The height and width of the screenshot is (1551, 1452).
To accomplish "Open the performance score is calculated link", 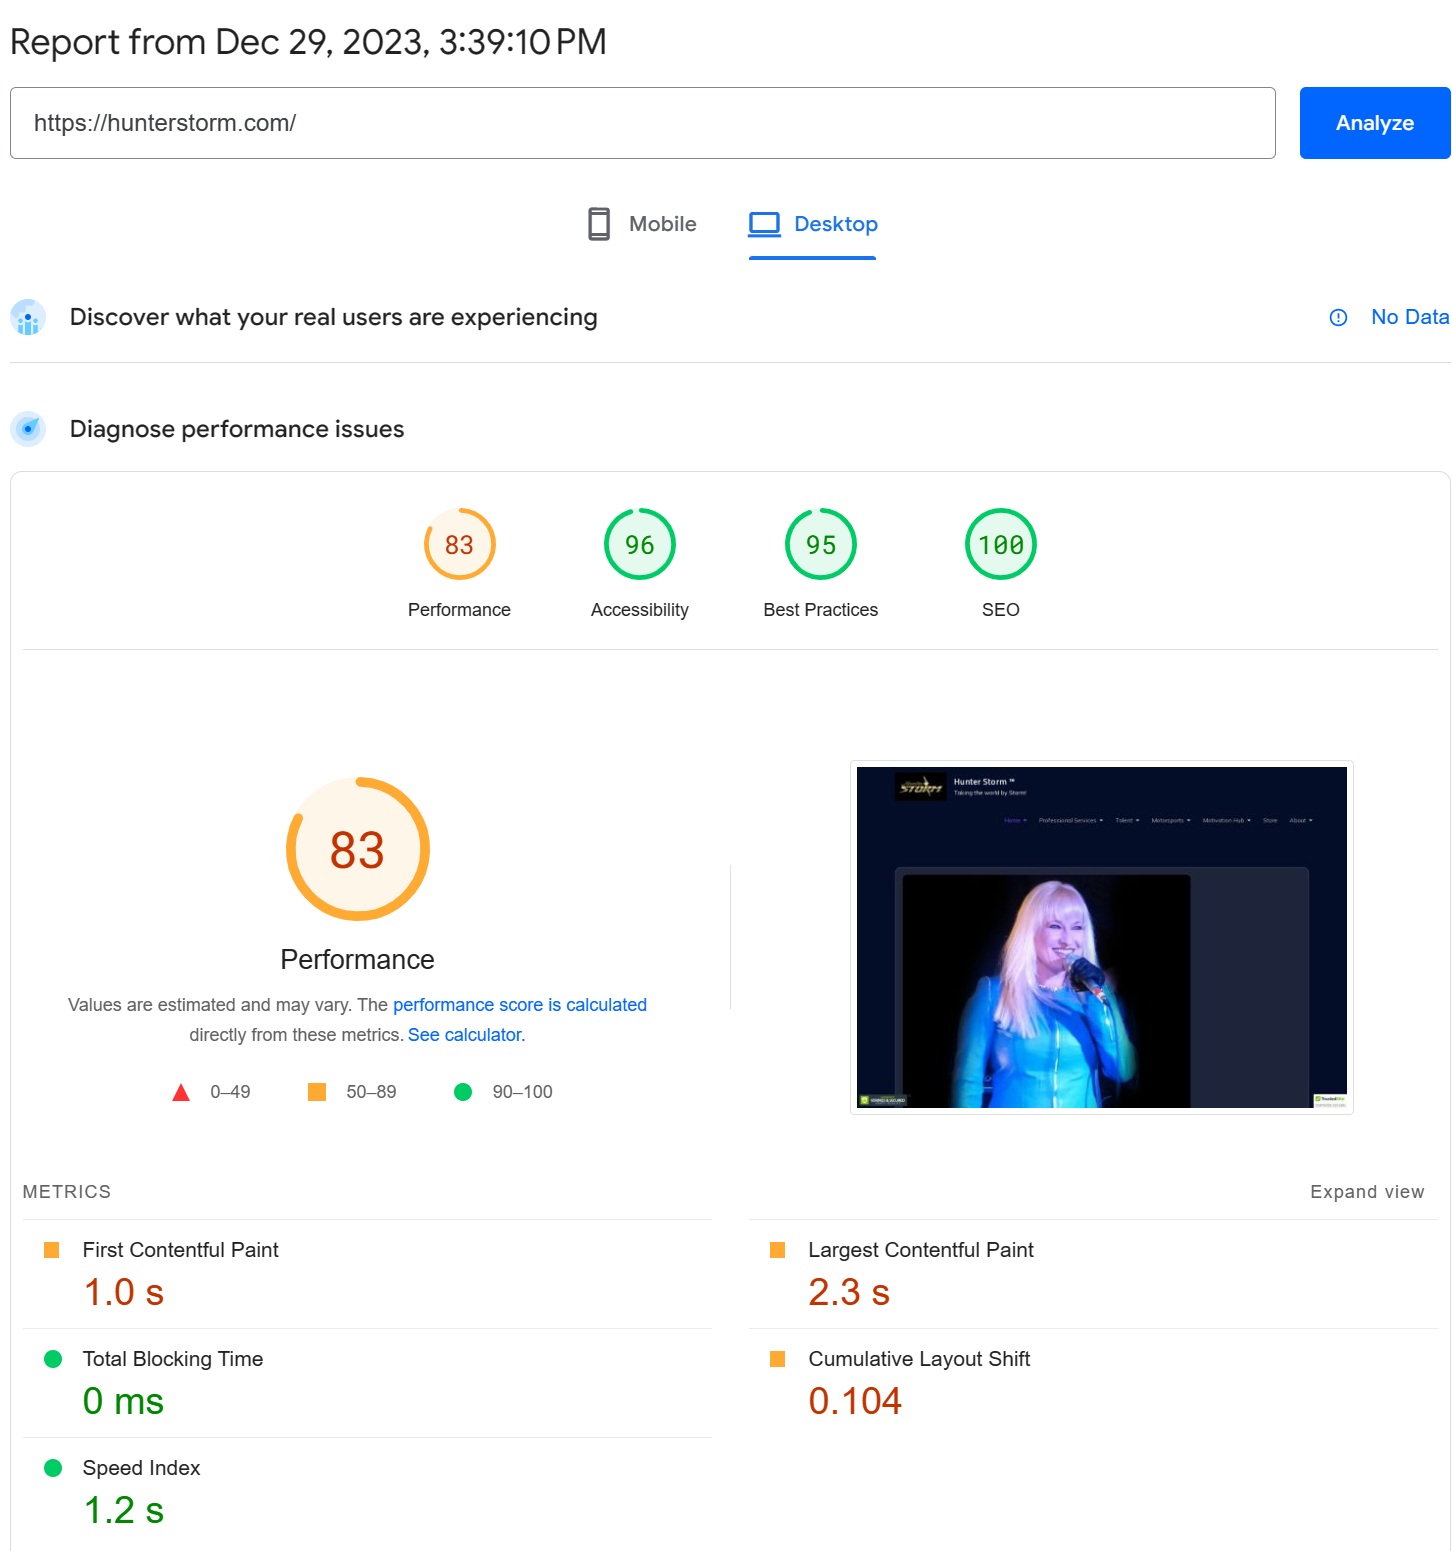I will pyautogui.click(x=519, y=1005).
